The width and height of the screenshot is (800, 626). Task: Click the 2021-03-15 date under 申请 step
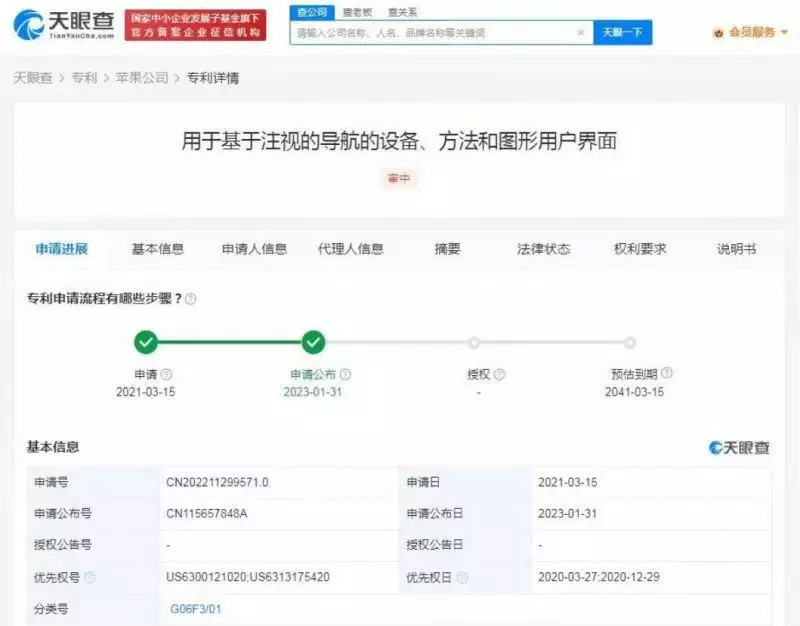(x=146, y=392)
